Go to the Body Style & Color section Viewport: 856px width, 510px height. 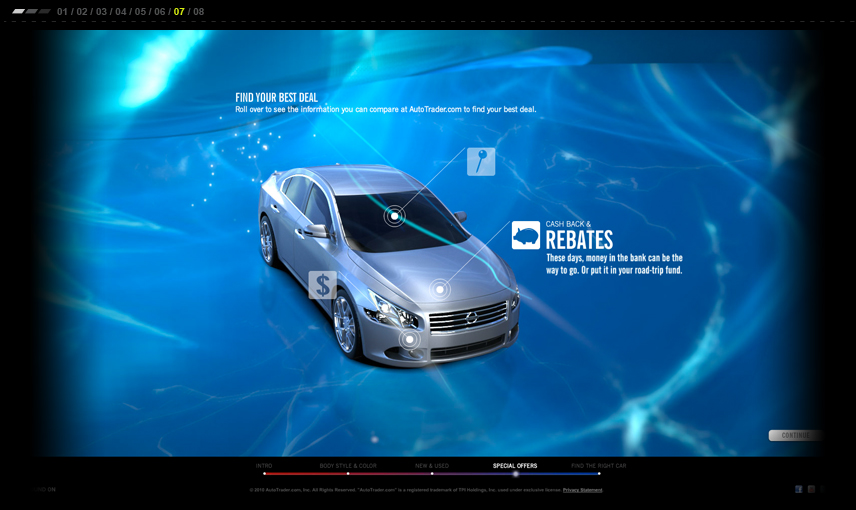(348, 466)
